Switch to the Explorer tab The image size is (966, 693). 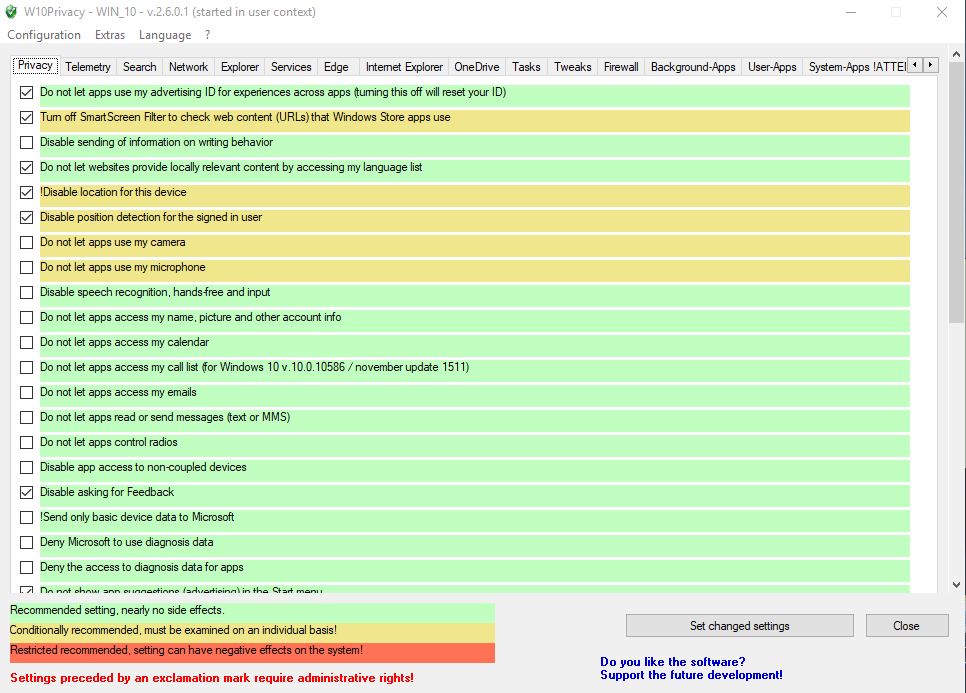pyautogui.click(x=240, y=67)
